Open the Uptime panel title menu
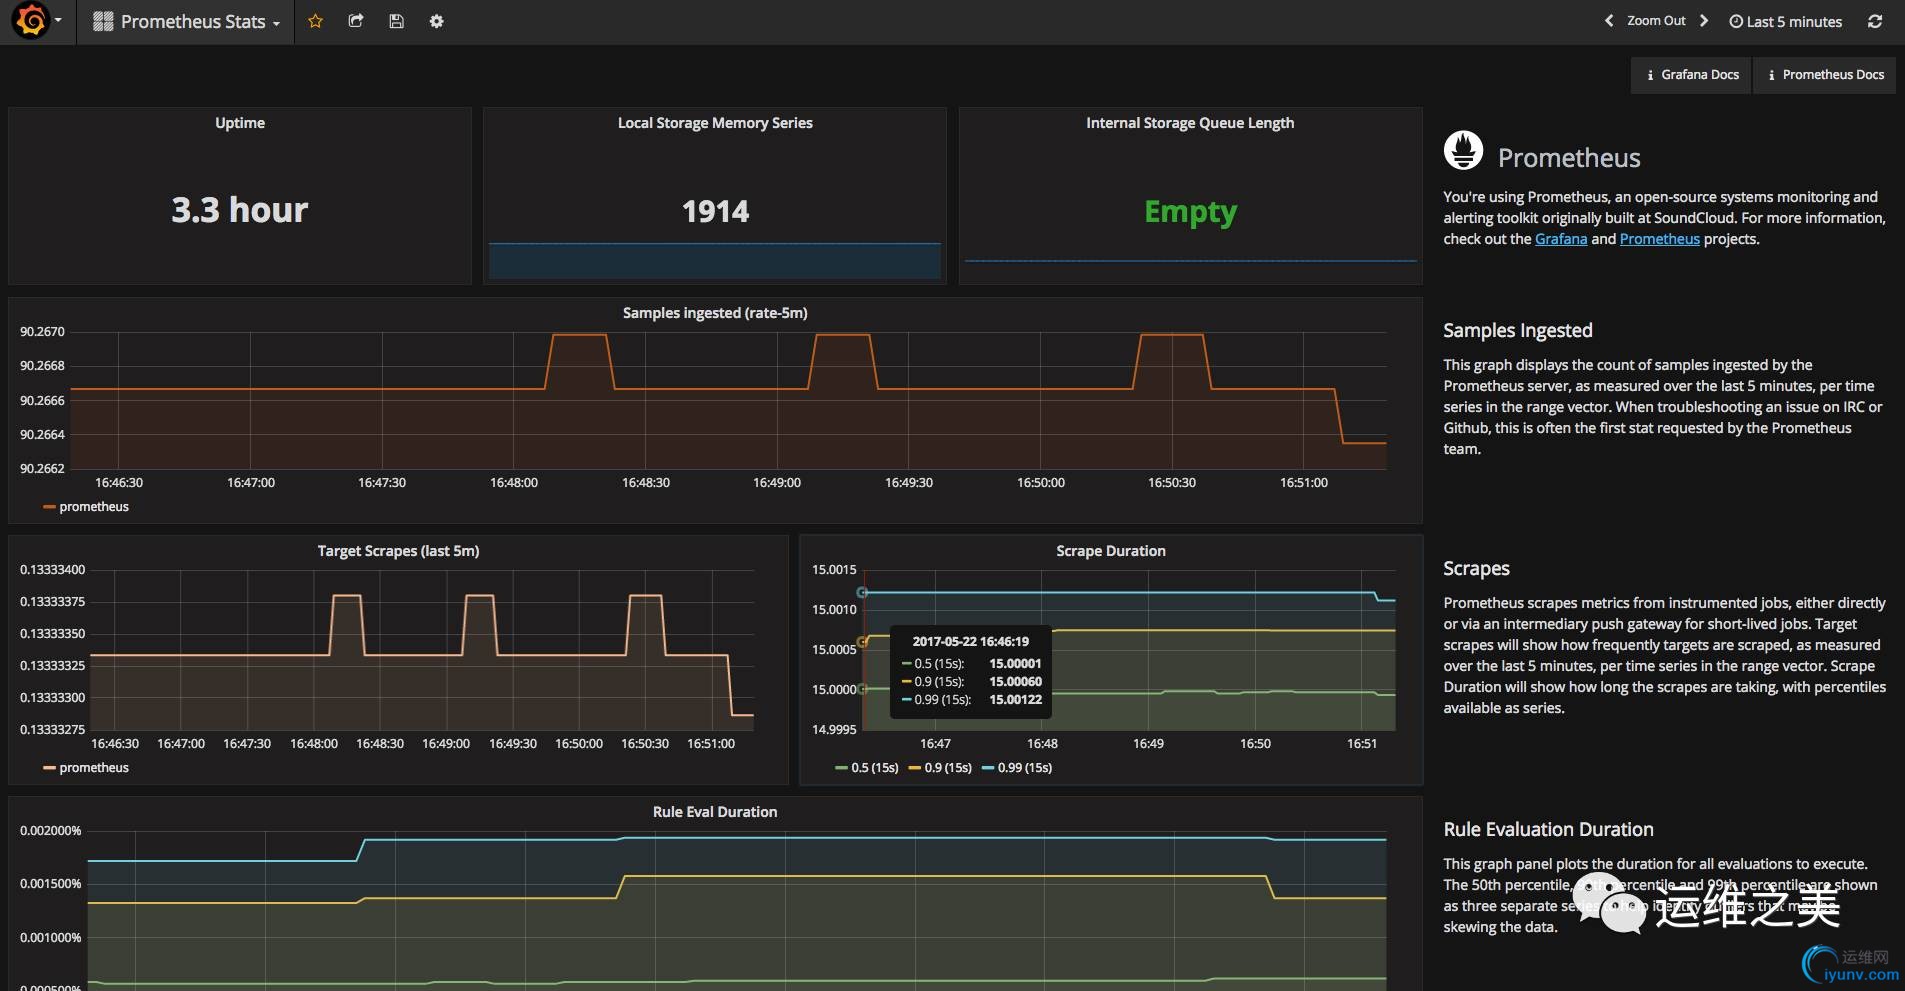 click(240, 123)
